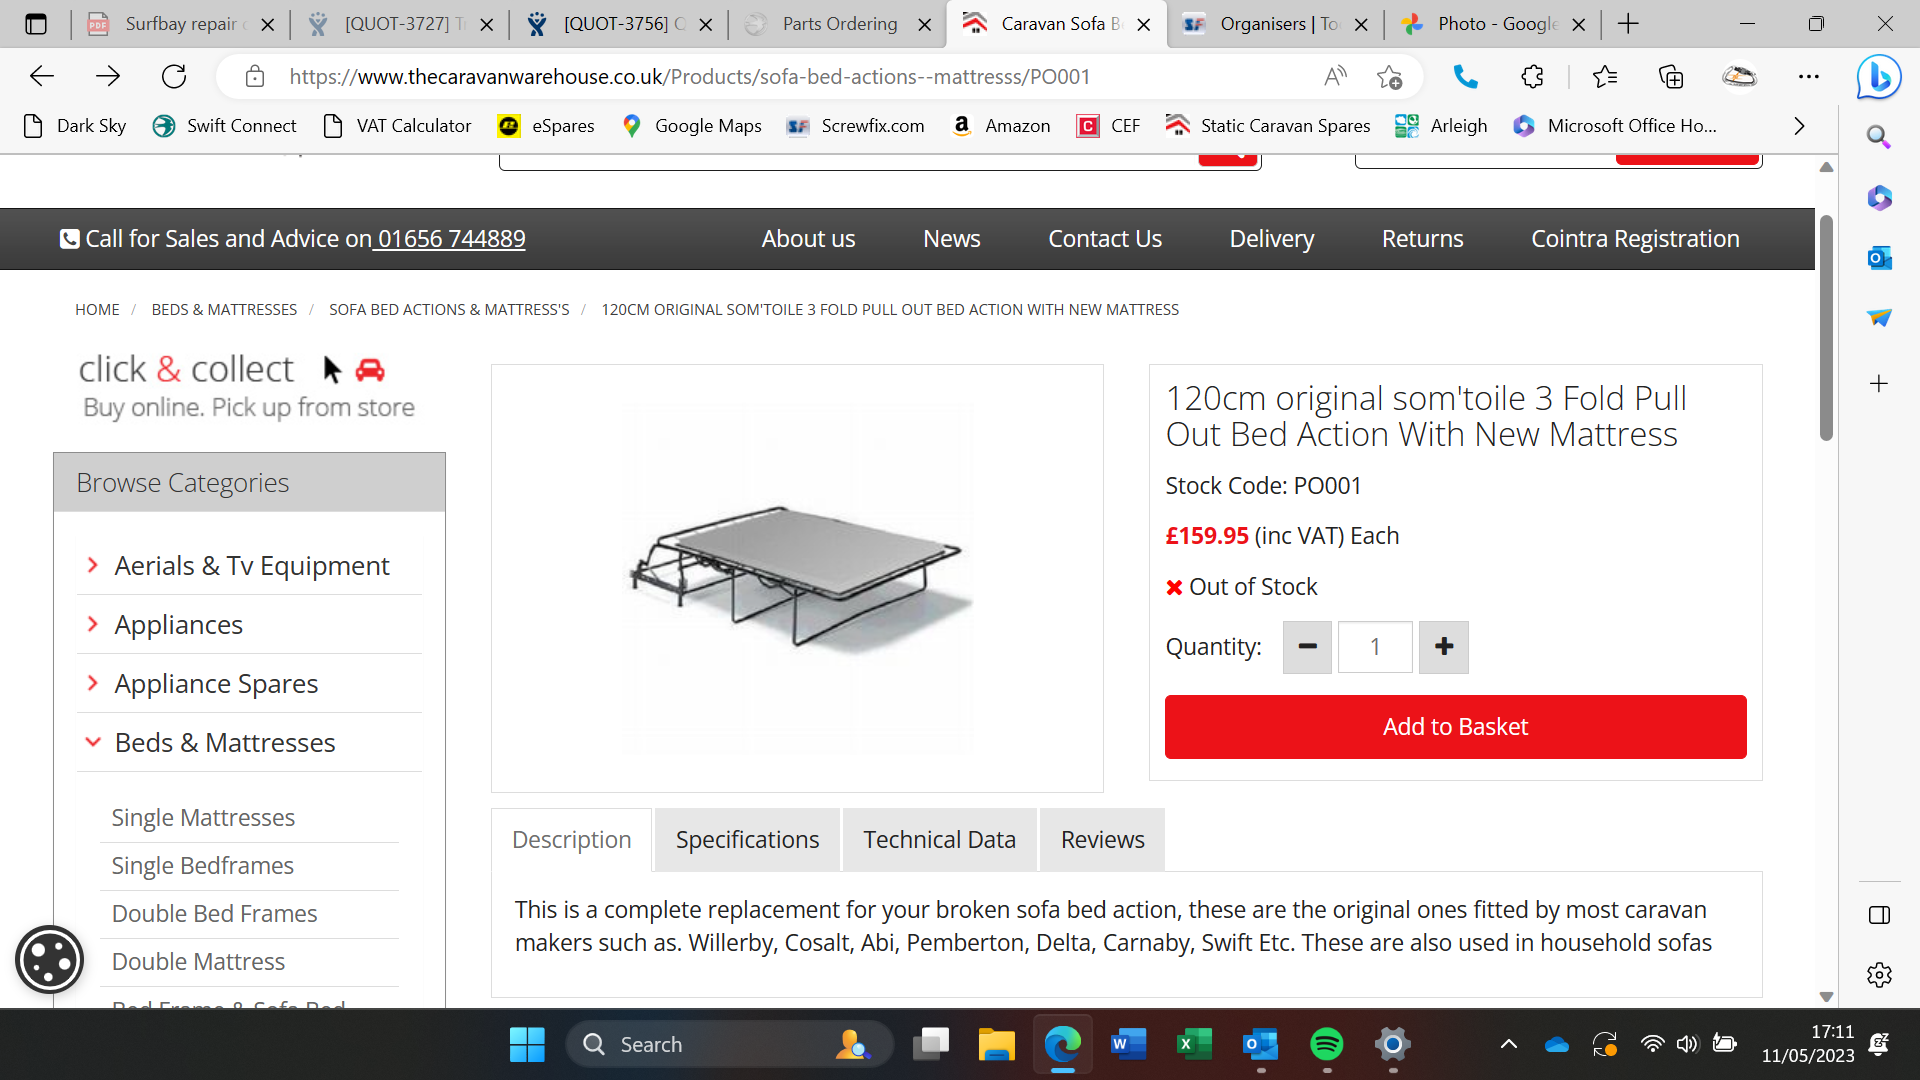Increase quantity with plus button
This screenshot has height=1080, width=1920.
1443,647
